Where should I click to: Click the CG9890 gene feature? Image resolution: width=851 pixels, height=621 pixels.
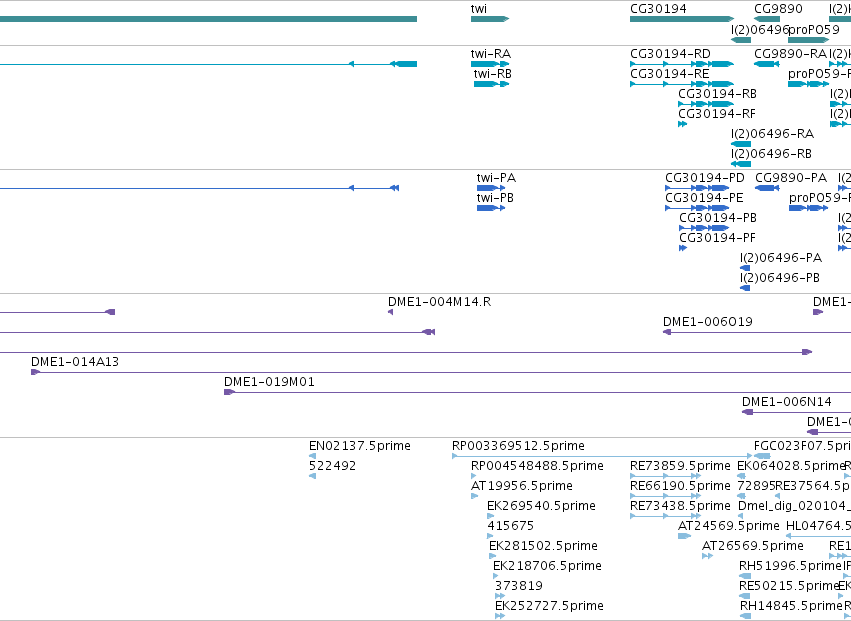tap(766, 19)
